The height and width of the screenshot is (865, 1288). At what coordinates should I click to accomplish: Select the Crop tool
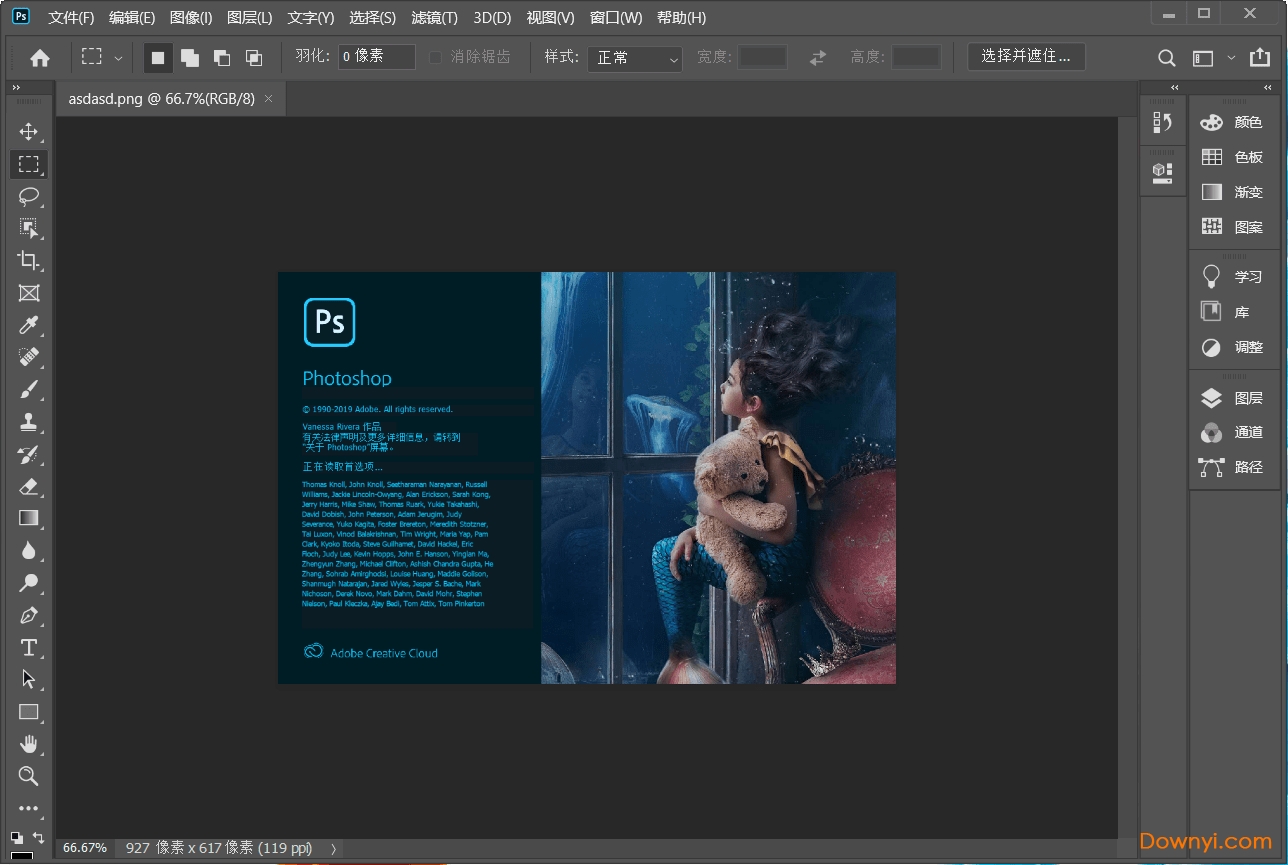pyautogui.click(x=29, y=260)
